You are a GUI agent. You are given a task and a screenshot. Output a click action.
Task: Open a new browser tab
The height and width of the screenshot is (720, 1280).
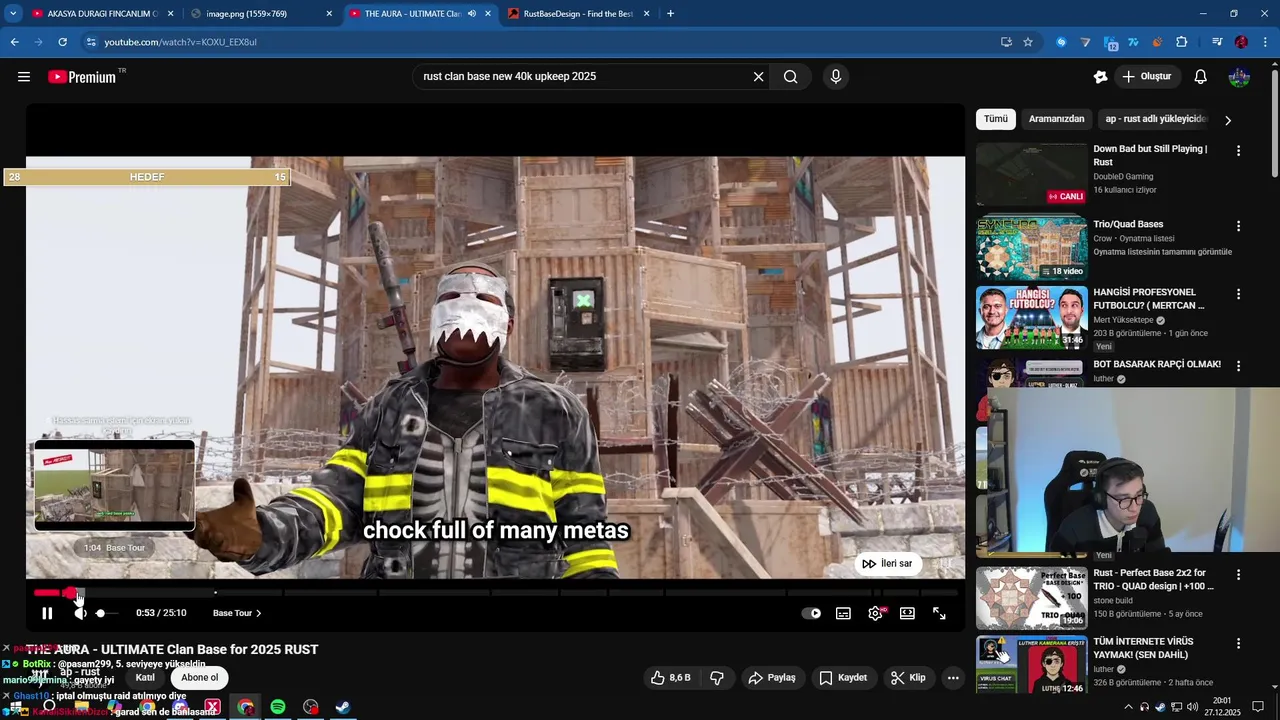(670, 14)
